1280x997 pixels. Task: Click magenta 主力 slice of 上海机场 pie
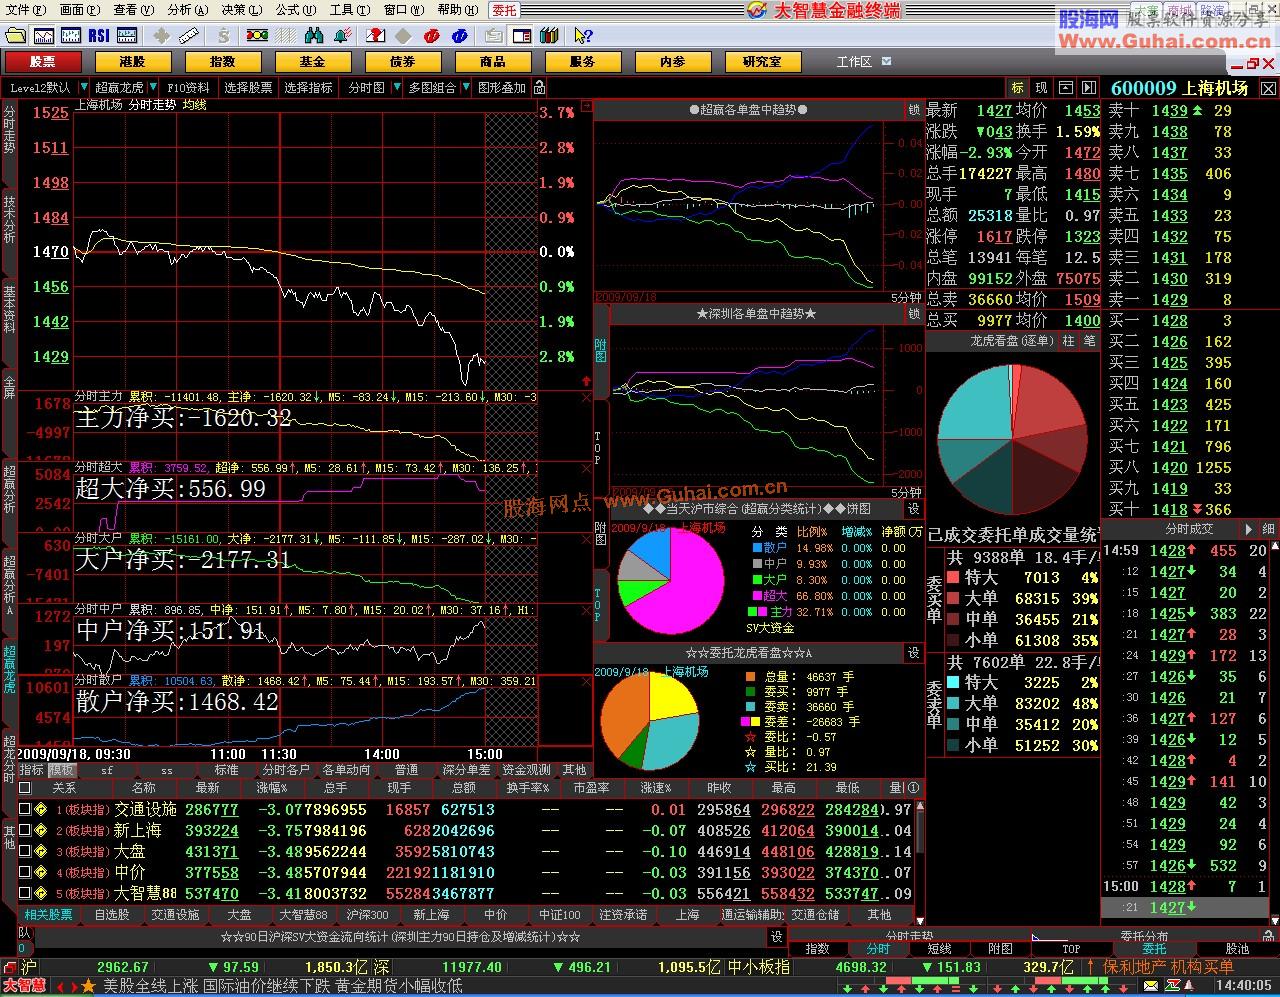pos(685,585)
